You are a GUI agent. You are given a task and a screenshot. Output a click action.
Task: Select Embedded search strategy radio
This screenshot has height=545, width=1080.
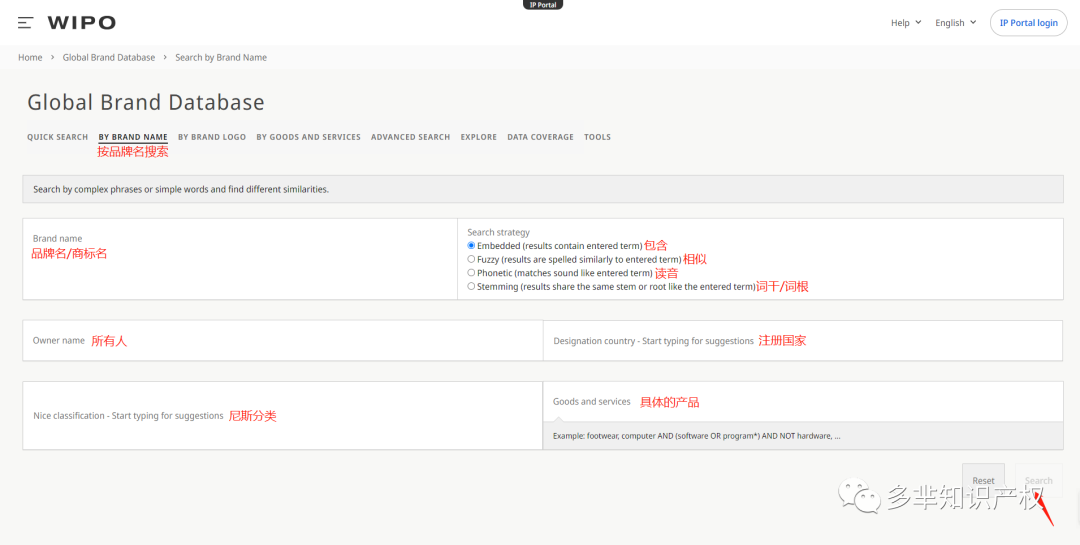pos(471,245)
